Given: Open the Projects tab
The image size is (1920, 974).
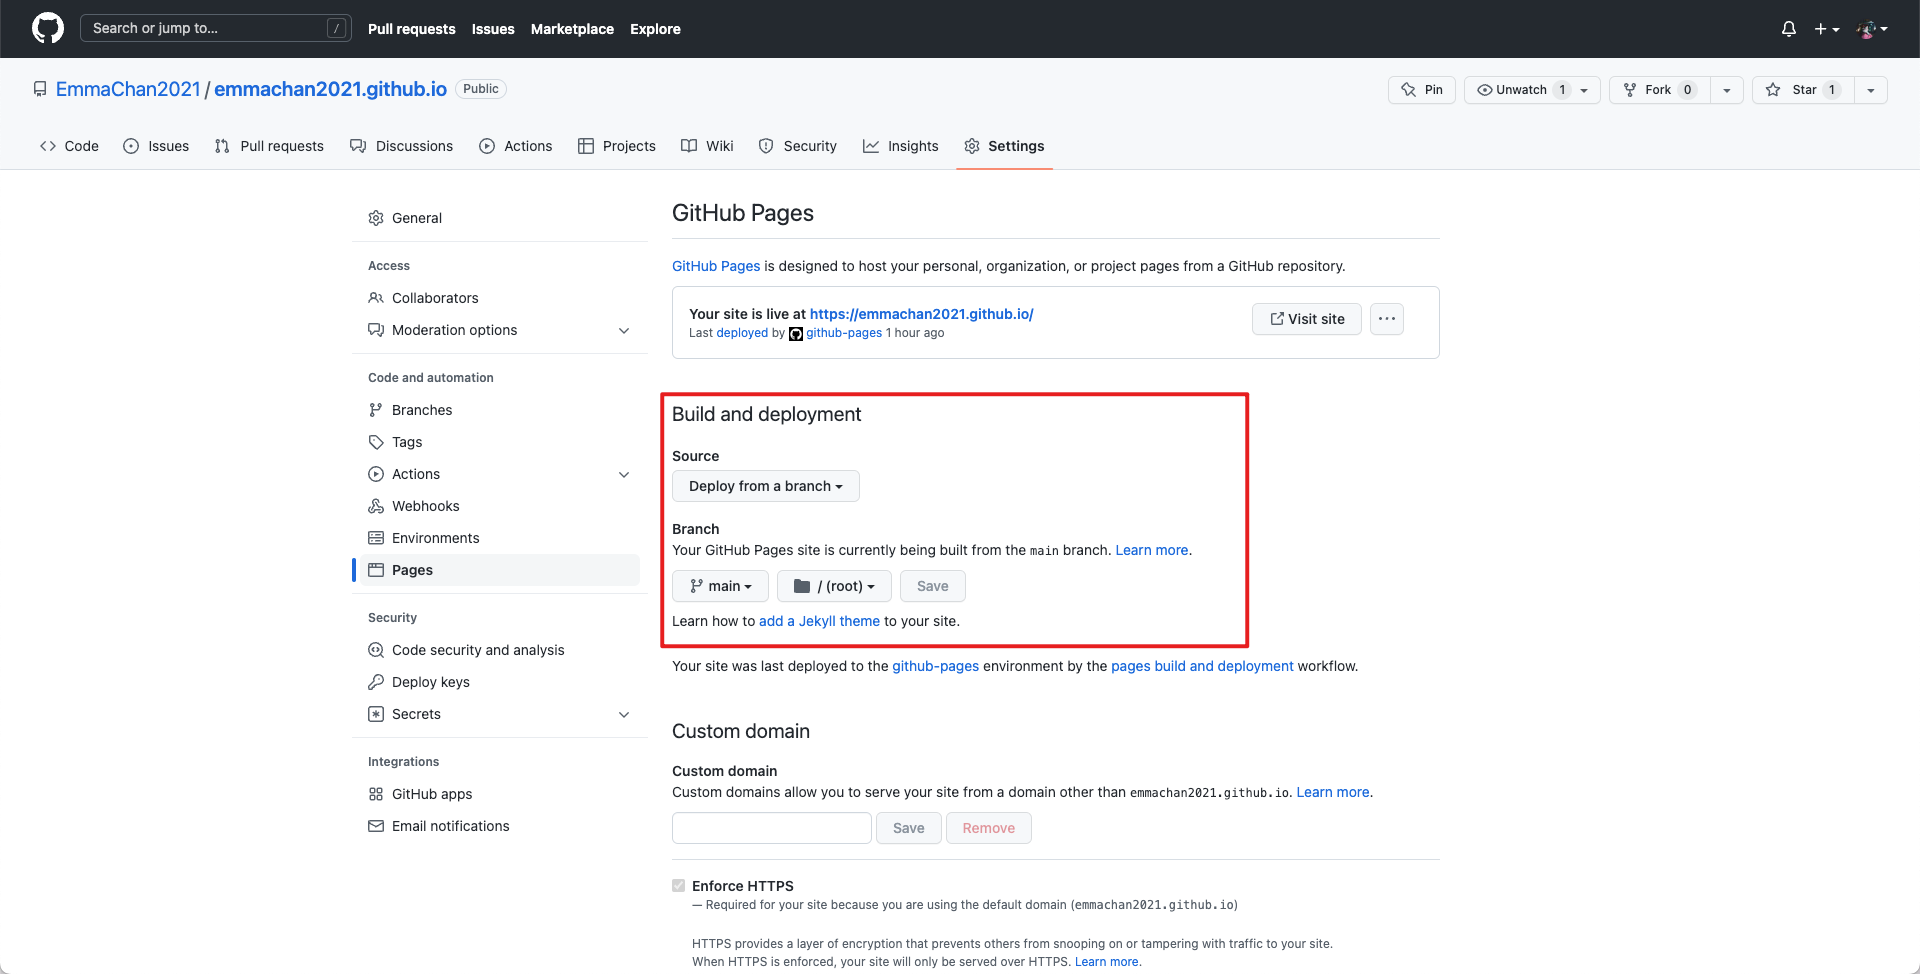Looking at the screenshot, I should coord(617,146).
